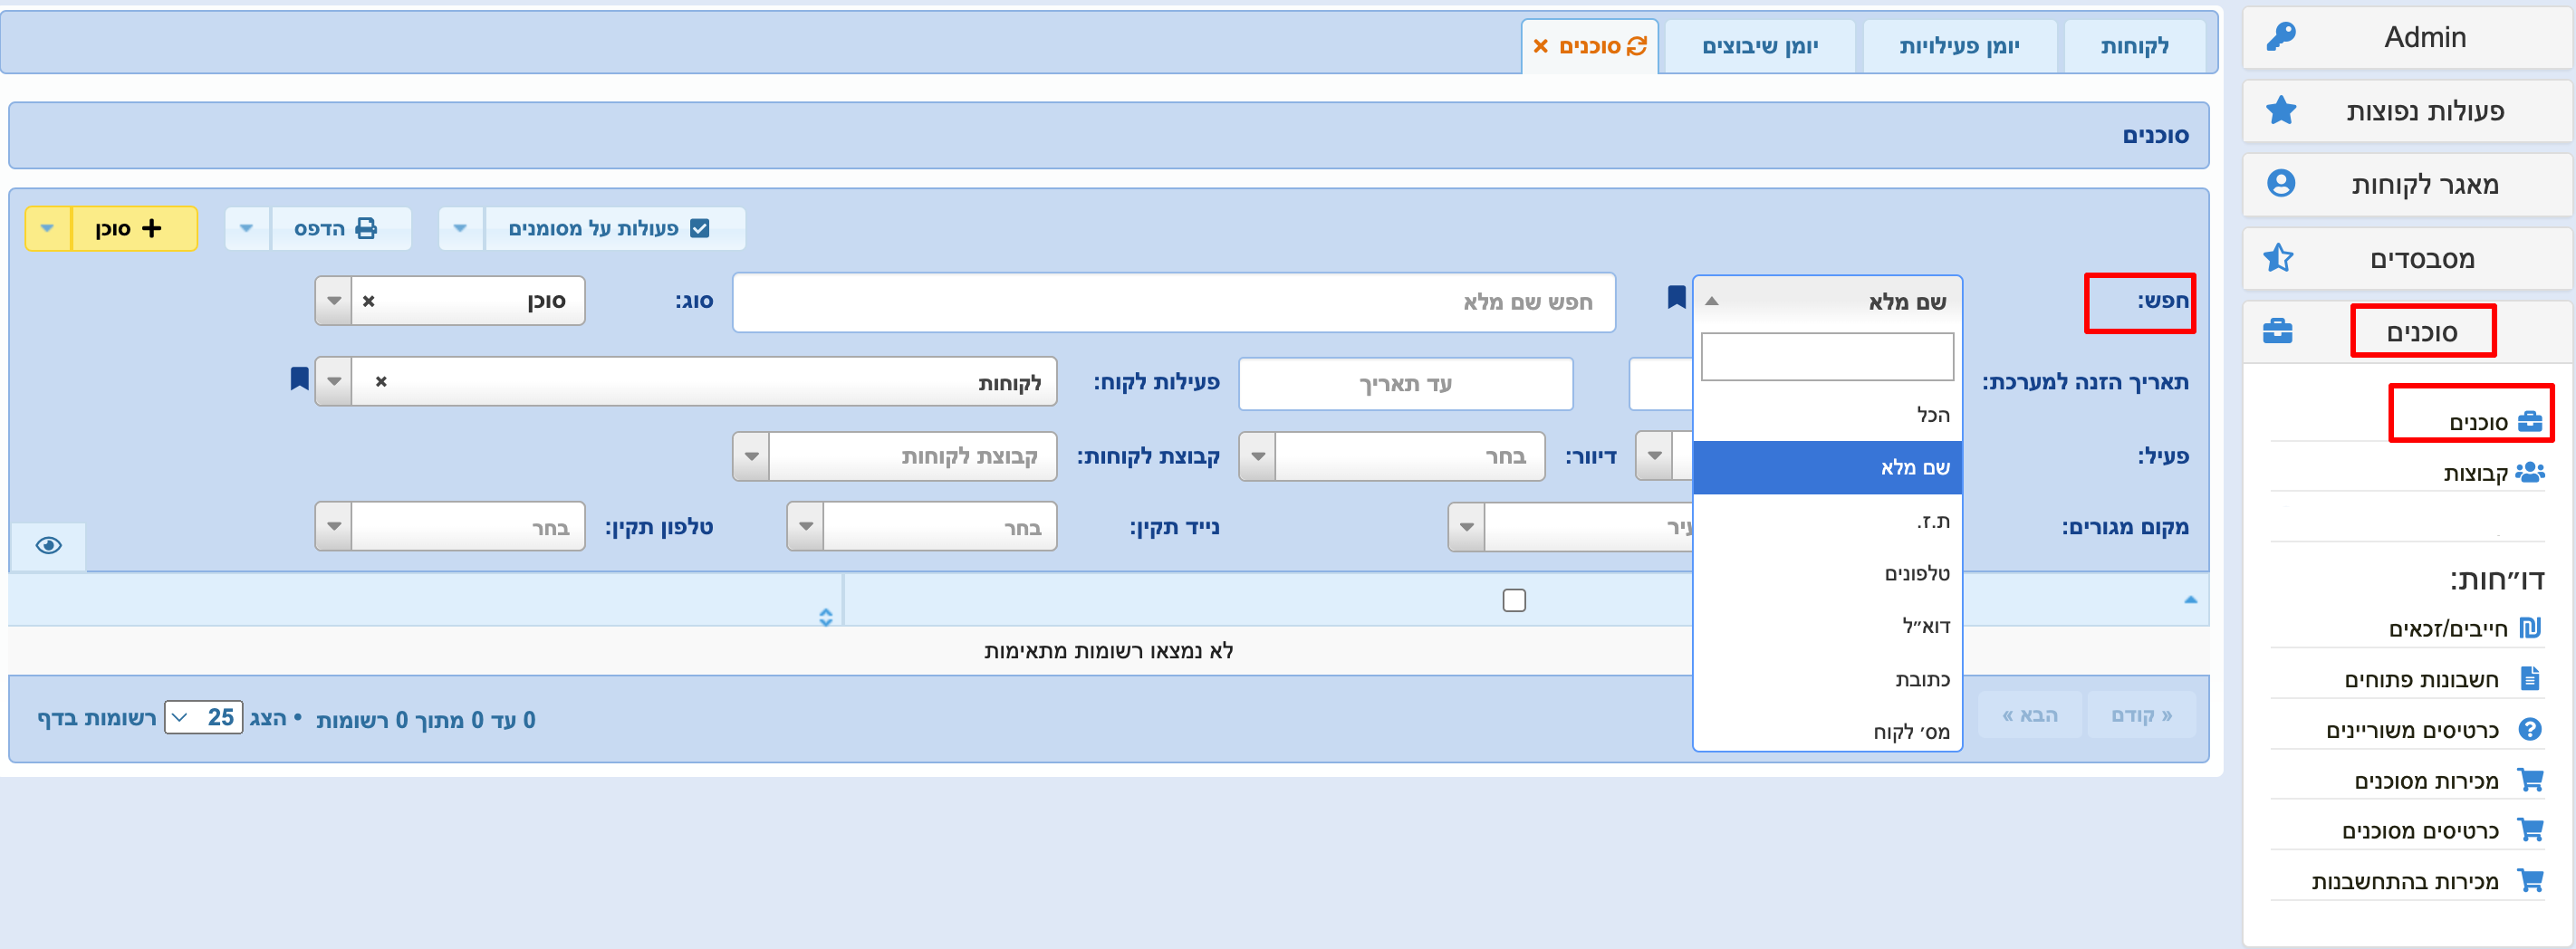Open the קבוצת לקוחות dropdown

tap(894, 456)
